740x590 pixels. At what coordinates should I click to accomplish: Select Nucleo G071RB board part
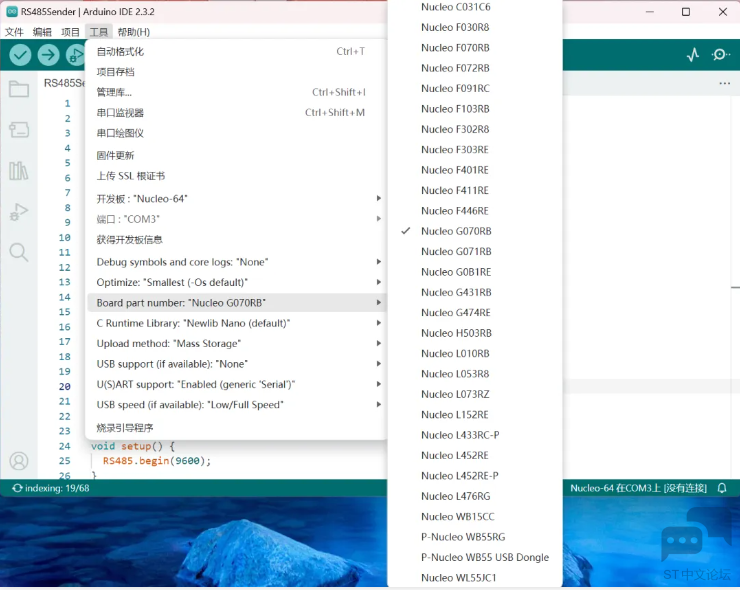tap(475, 252)
